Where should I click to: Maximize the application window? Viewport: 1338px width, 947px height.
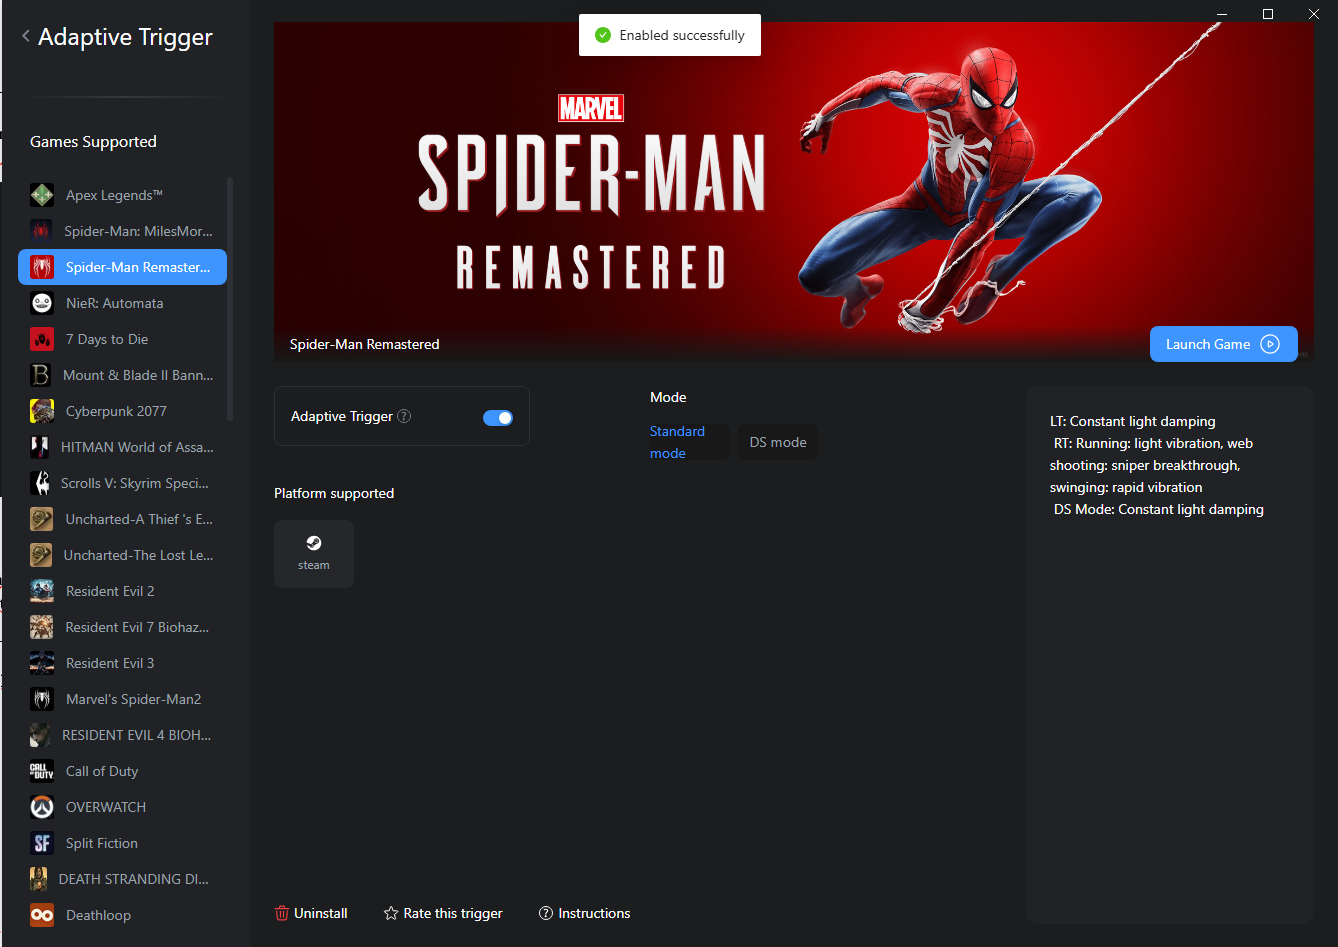click(1268, 14)
